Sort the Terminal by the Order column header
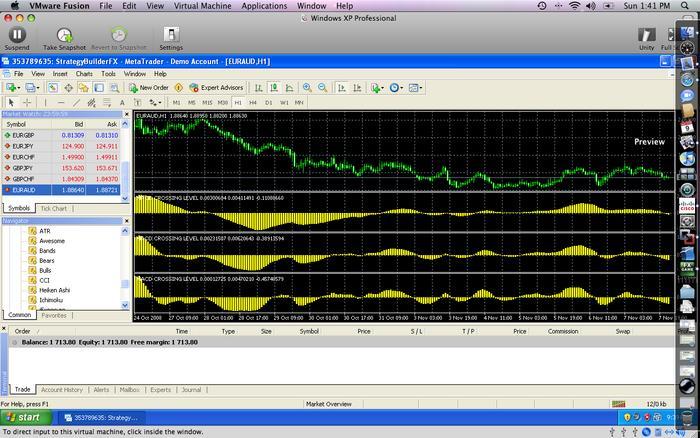 22,331
